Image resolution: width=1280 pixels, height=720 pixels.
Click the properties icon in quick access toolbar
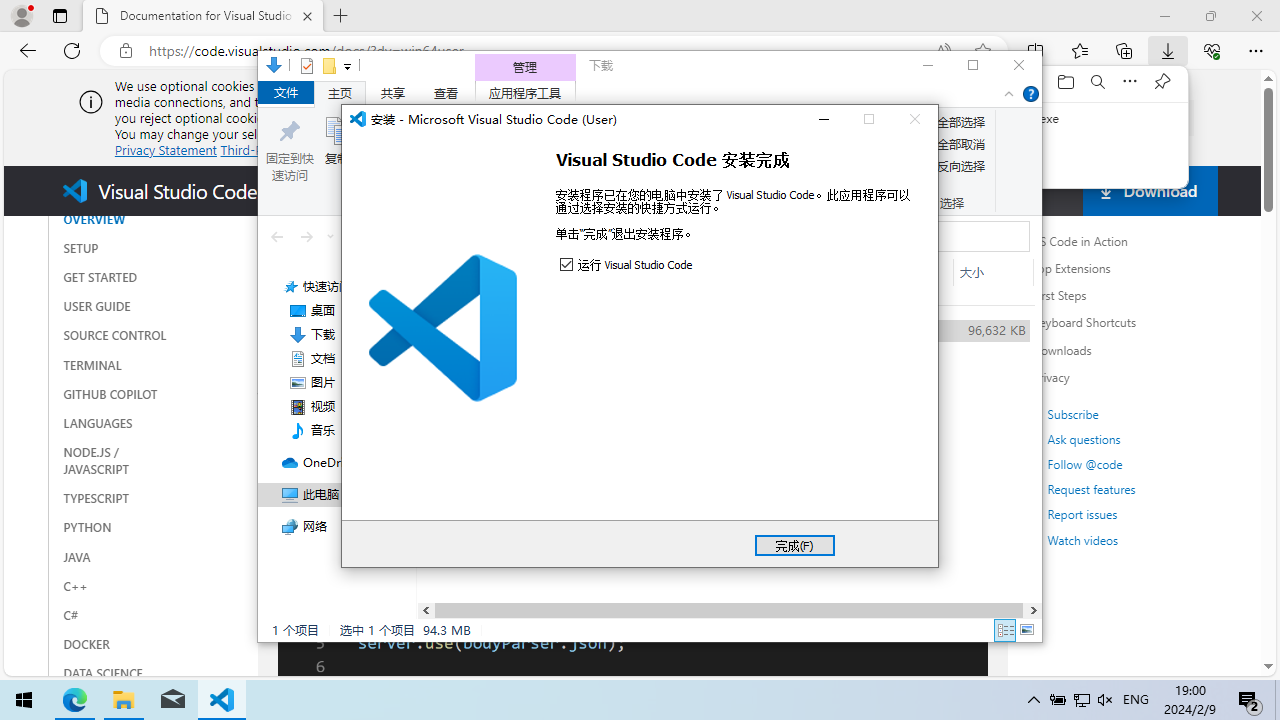tap(307, 66)
